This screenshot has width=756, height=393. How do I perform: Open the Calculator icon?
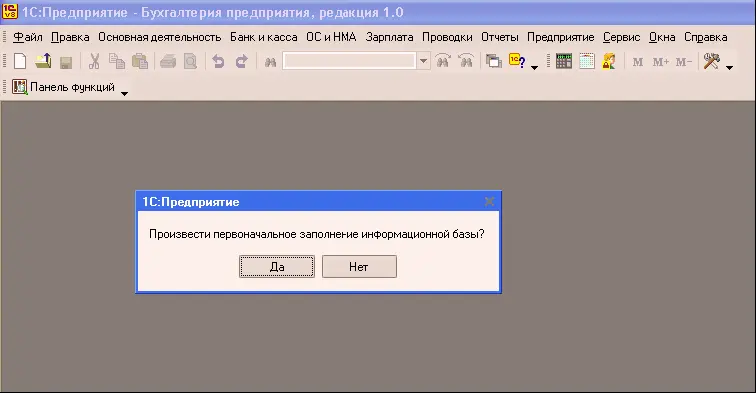point(564,61)
